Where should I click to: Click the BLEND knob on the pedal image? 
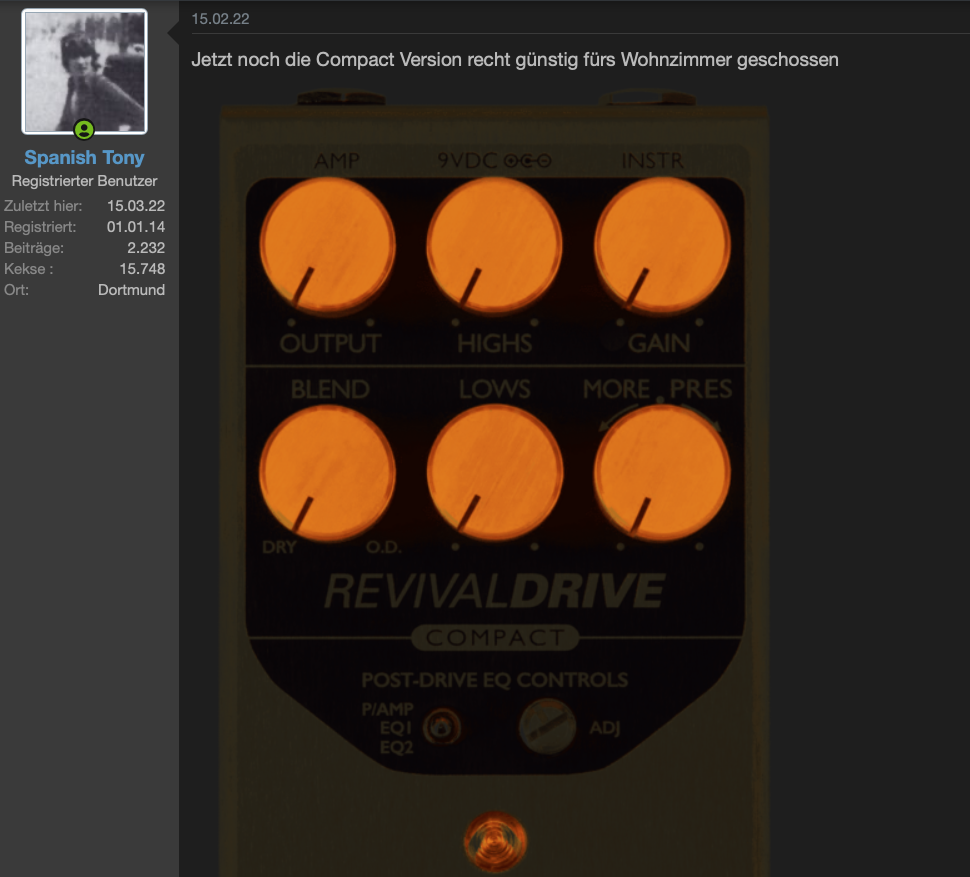(x=327, y=473)
